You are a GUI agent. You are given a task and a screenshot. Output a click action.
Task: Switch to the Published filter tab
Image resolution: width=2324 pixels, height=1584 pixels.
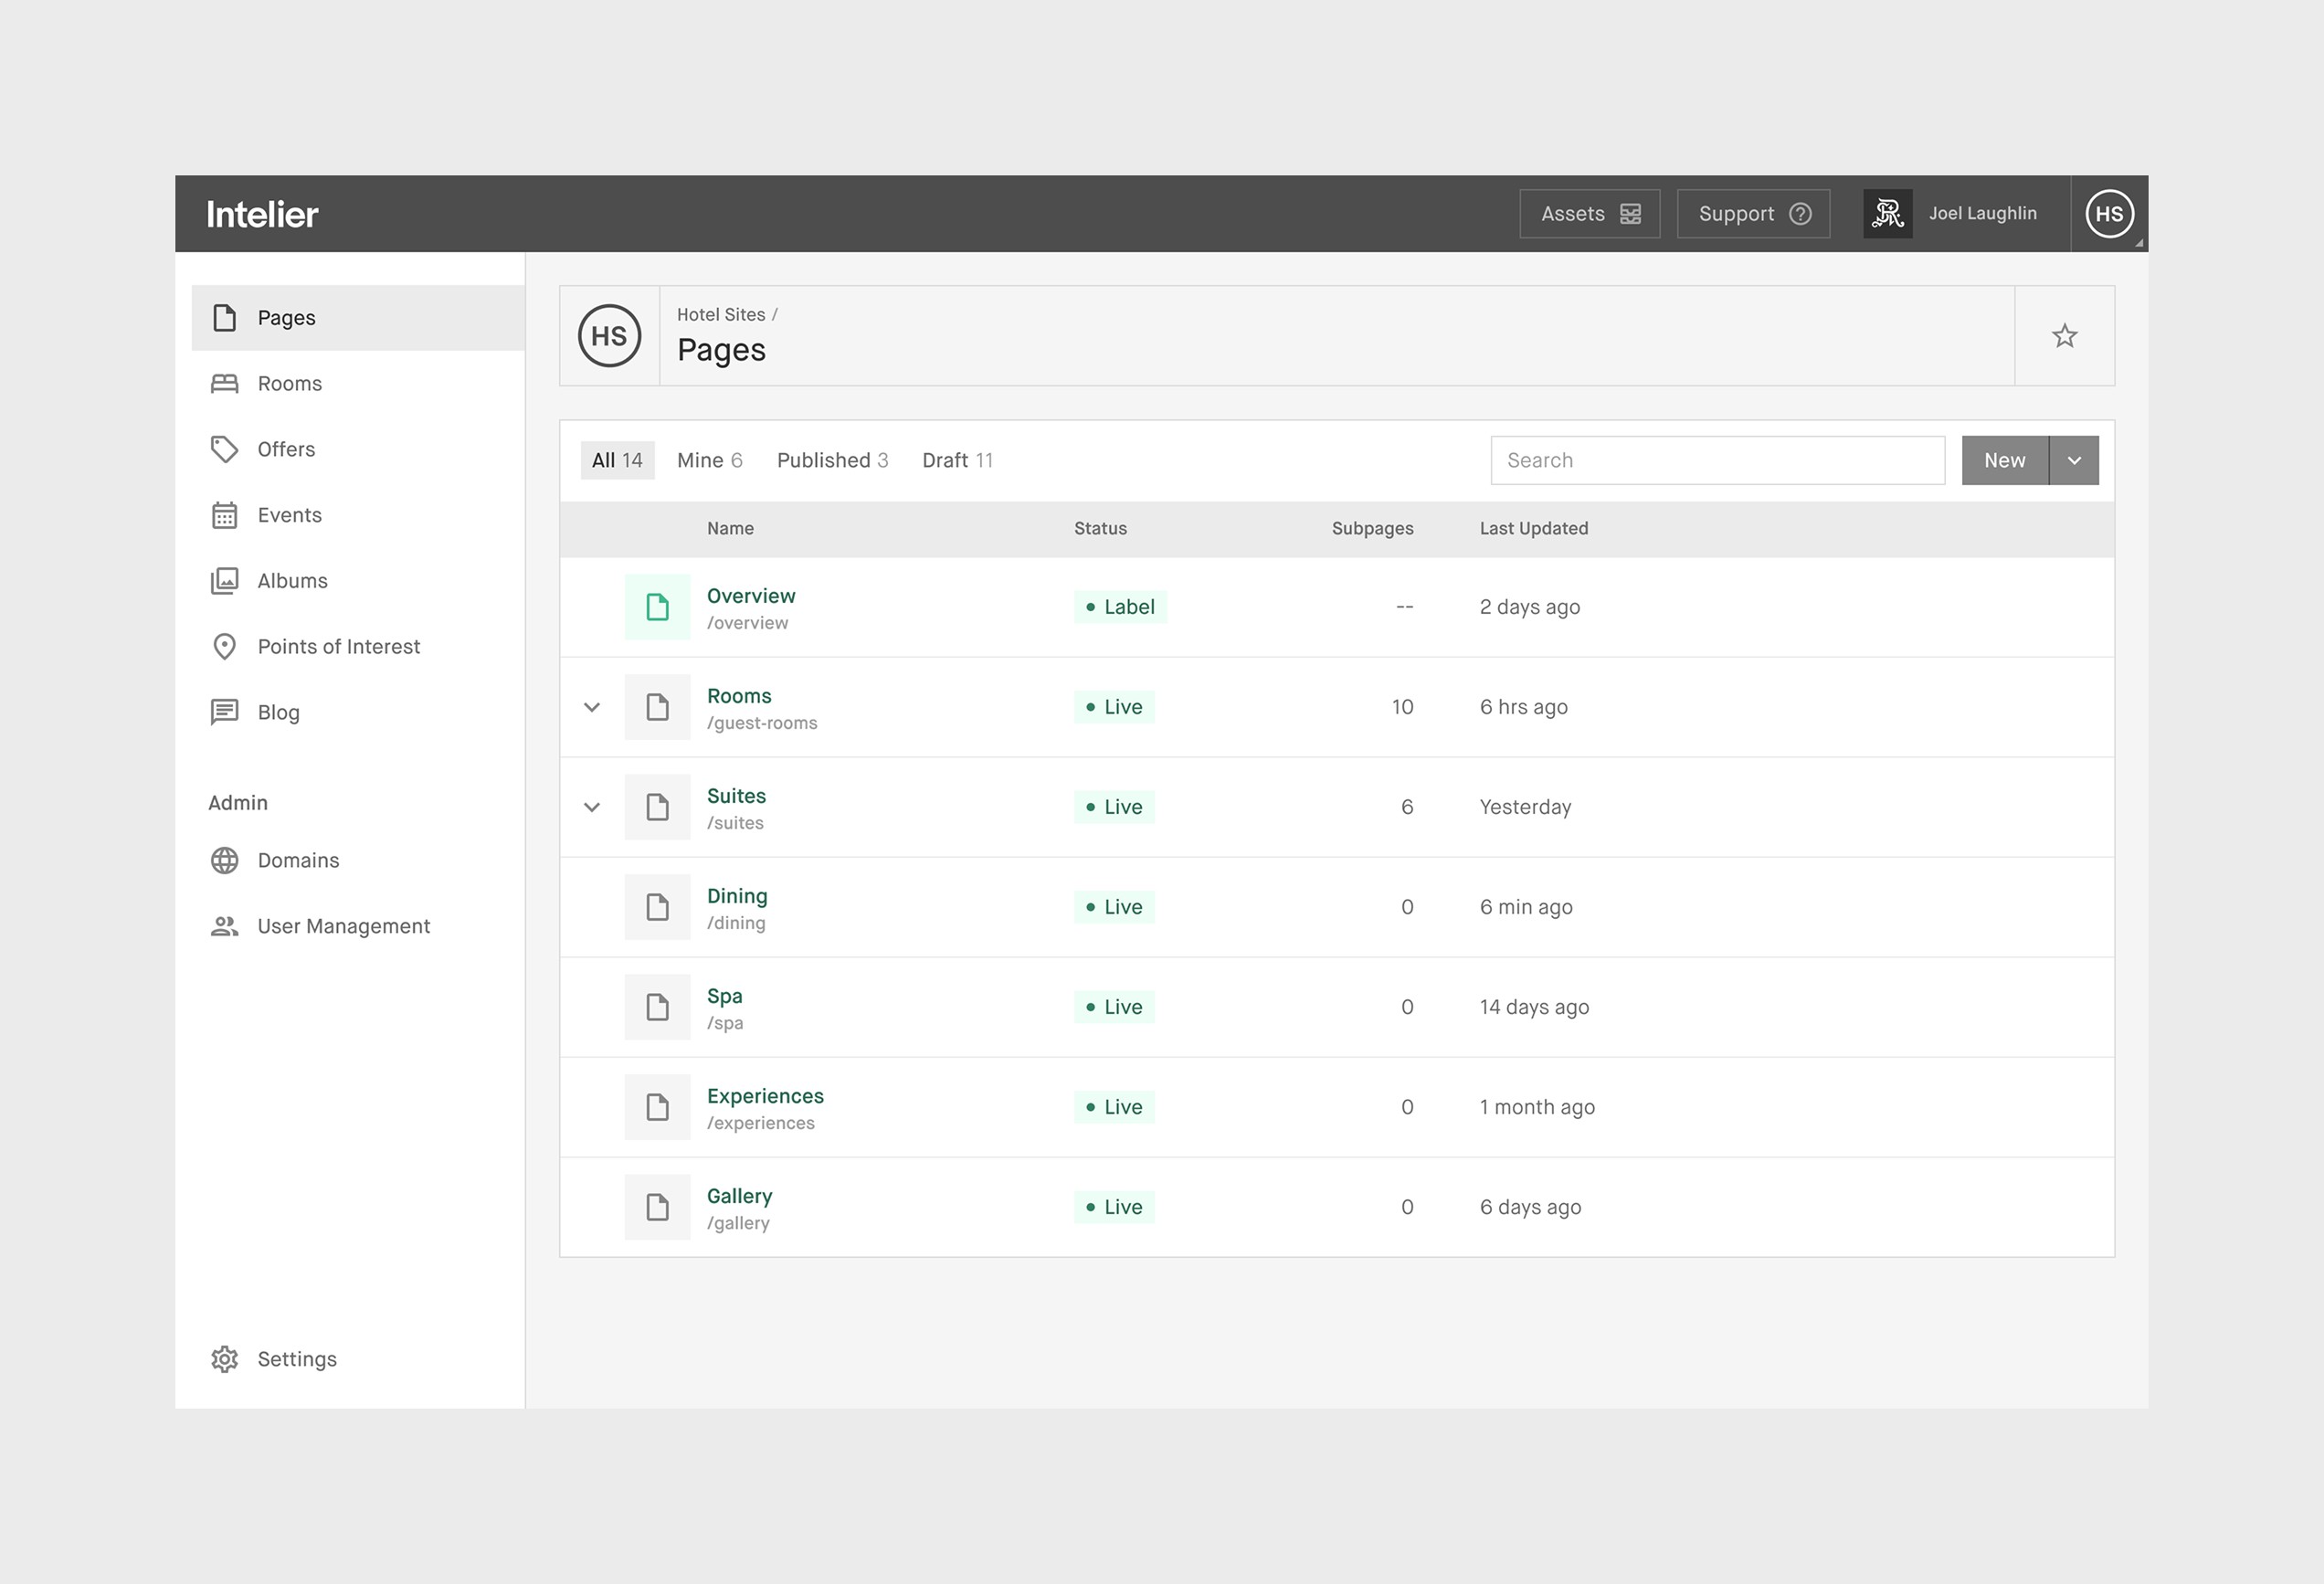pyautogui.click(x=833, y=460)
